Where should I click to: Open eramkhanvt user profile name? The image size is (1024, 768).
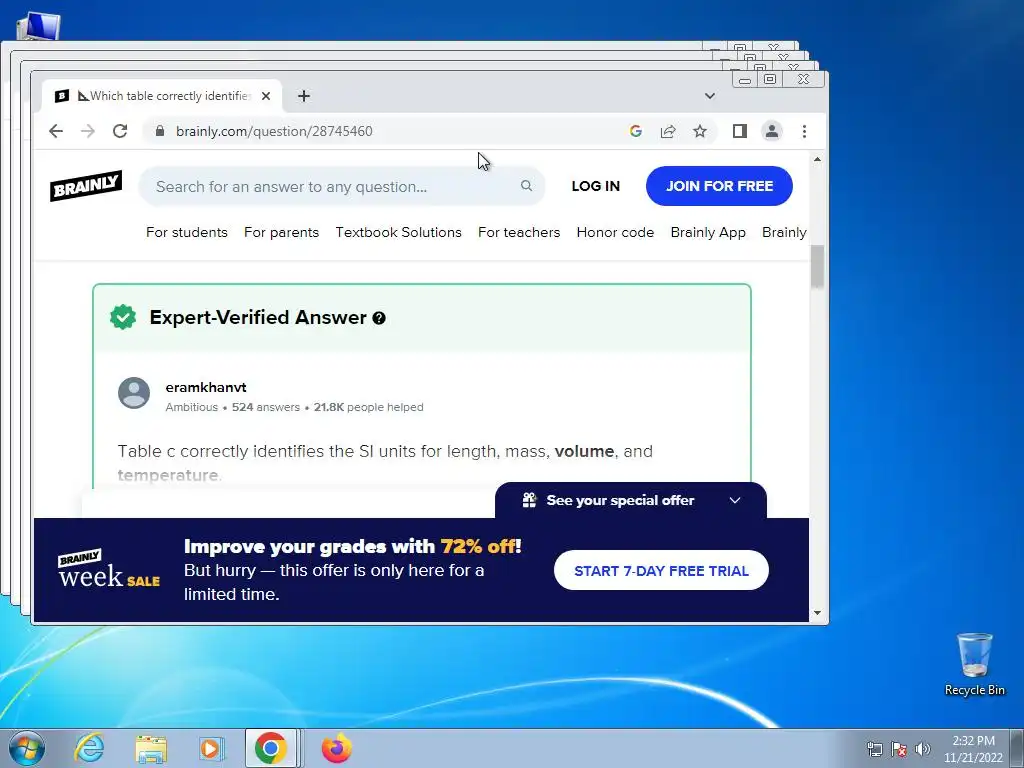click(206, 387)
